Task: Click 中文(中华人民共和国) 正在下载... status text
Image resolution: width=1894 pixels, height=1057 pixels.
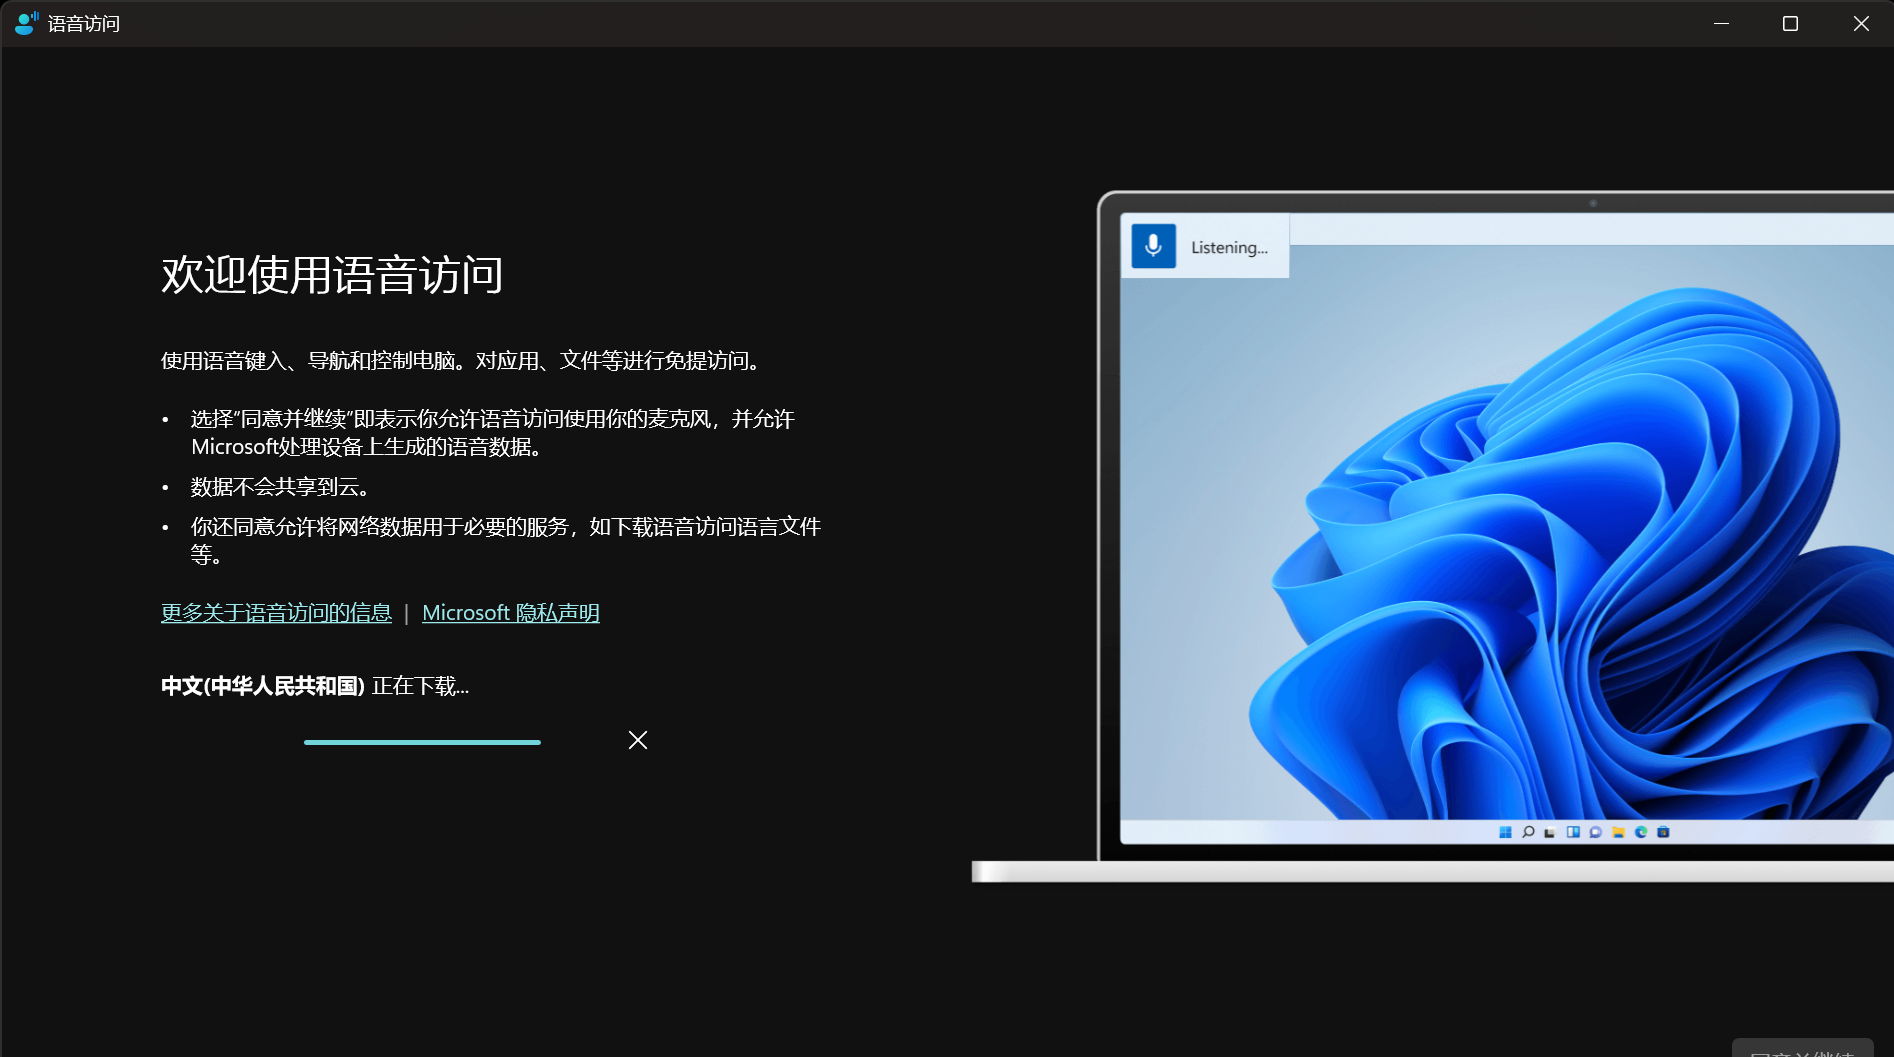Action: [315, 686]
